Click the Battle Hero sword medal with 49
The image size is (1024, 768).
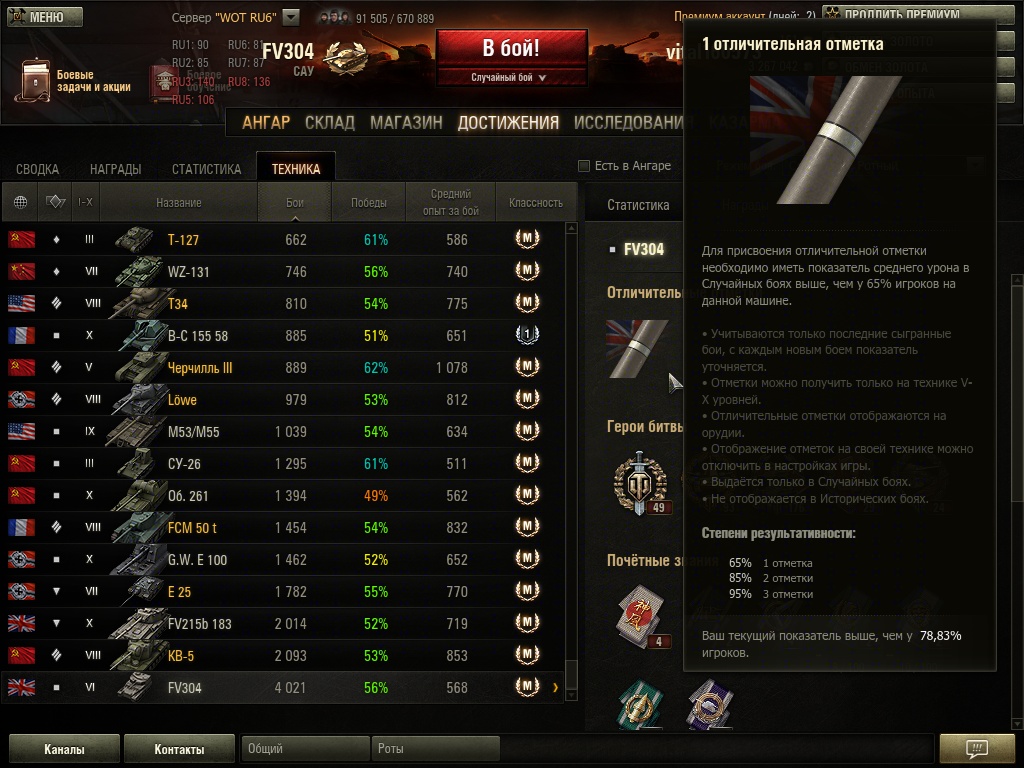641,483
